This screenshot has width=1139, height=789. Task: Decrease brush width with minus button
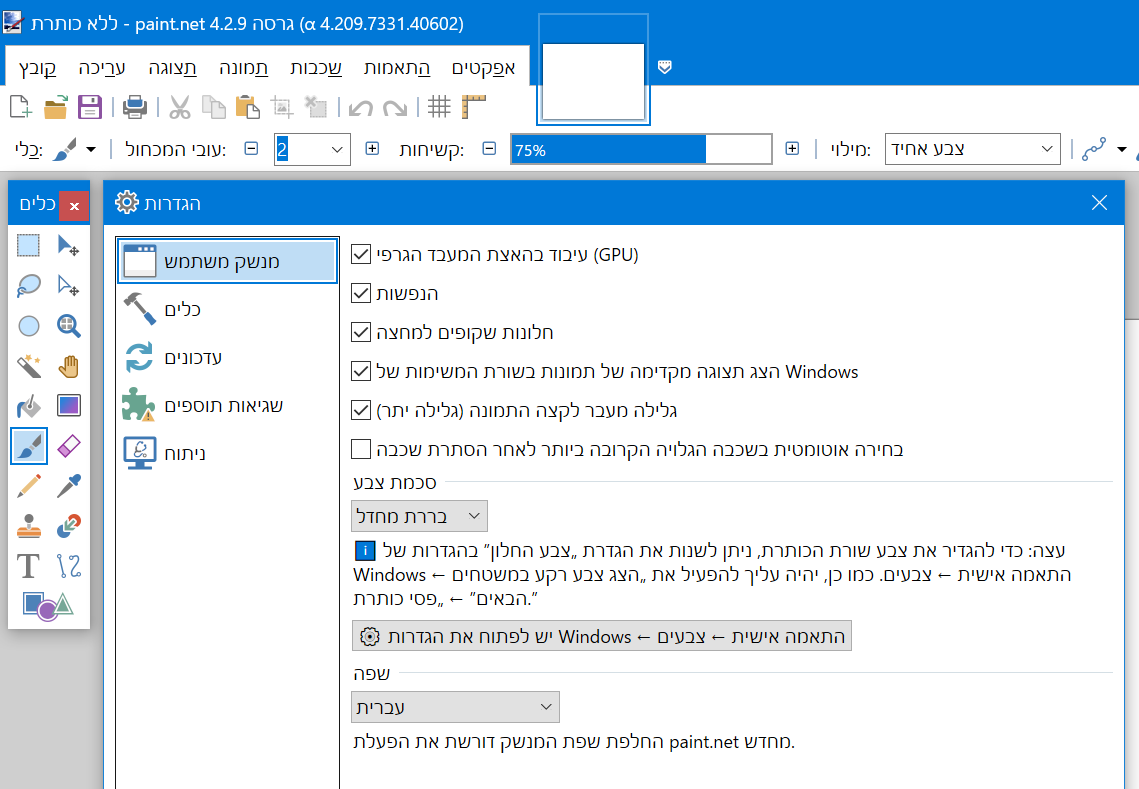point(251,149)
